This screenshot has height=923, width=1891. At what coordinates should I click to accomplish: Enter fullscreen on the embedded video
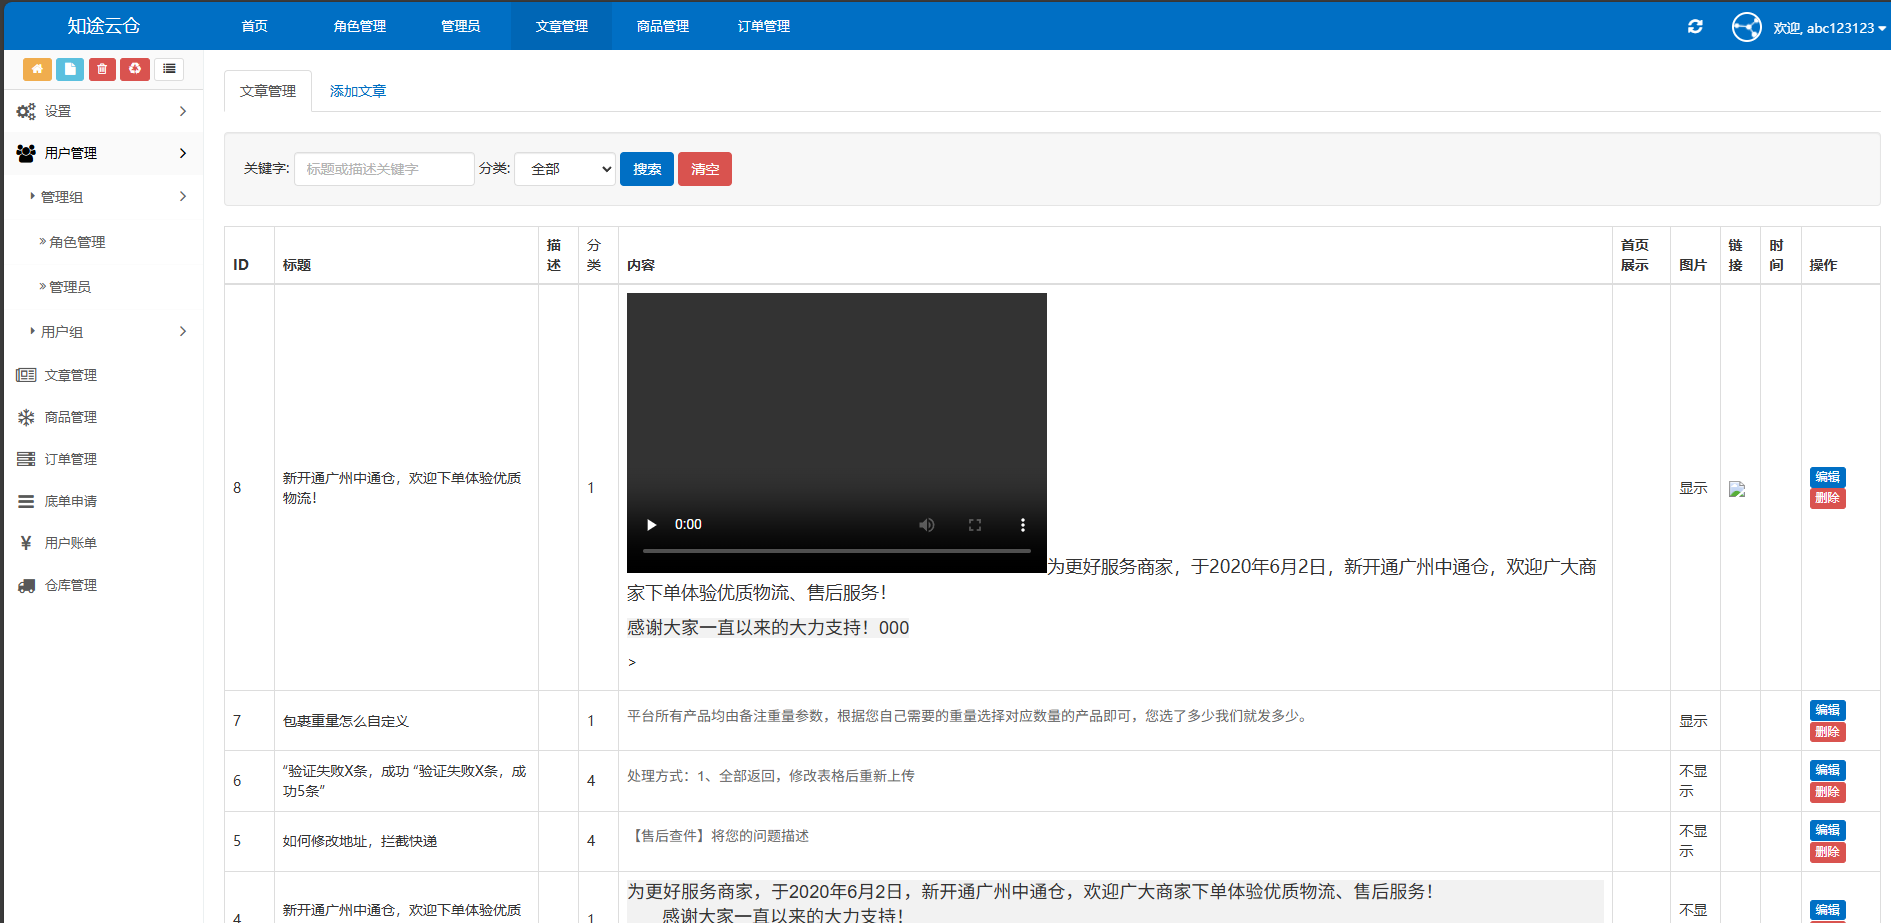(x=975, y=525)
